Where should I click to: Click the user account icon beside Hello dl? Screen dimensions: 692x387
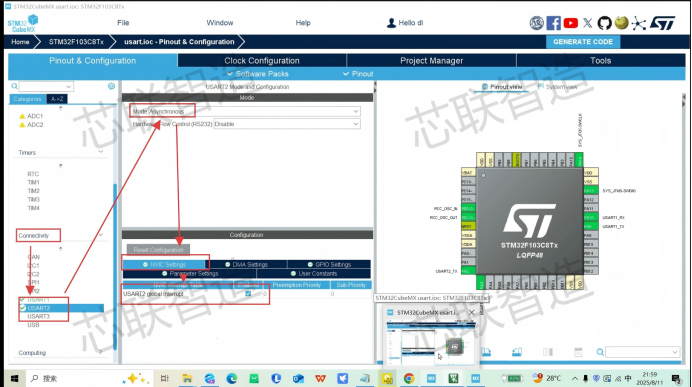click(x=391, y=23)
